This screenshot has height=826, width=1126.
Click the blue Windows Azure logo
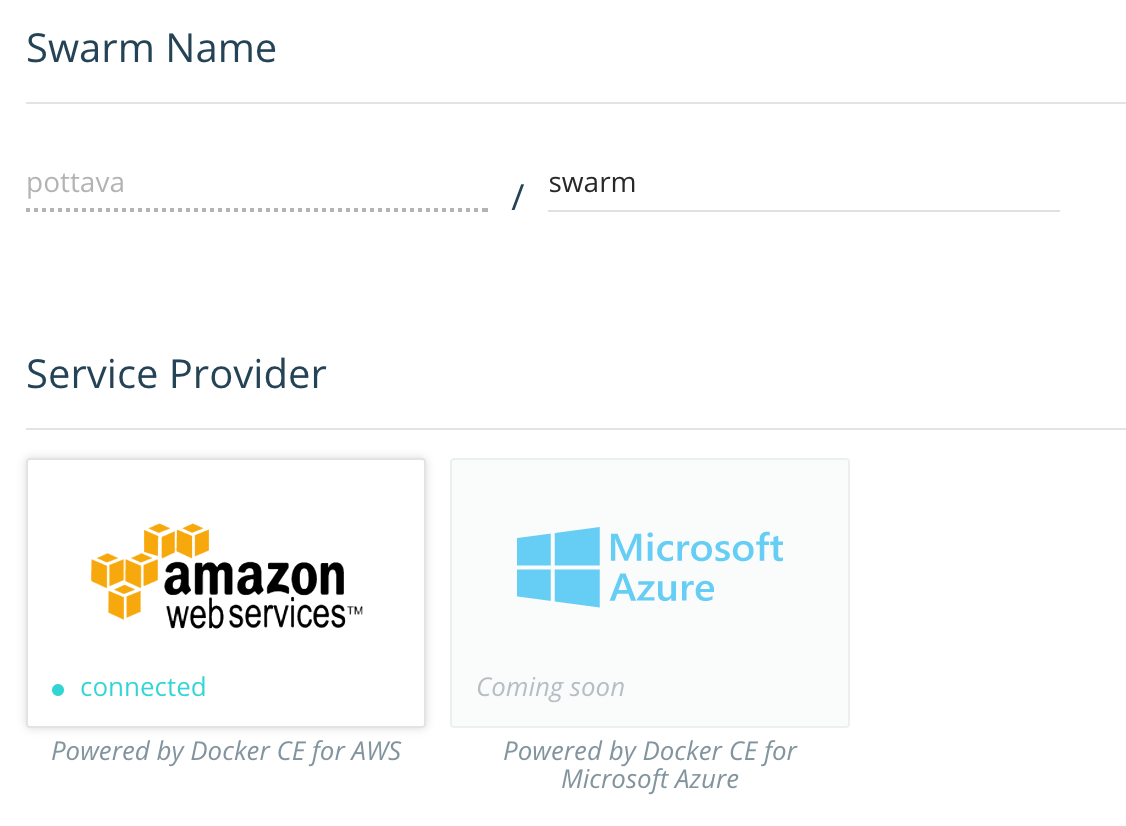pos(558,567)
